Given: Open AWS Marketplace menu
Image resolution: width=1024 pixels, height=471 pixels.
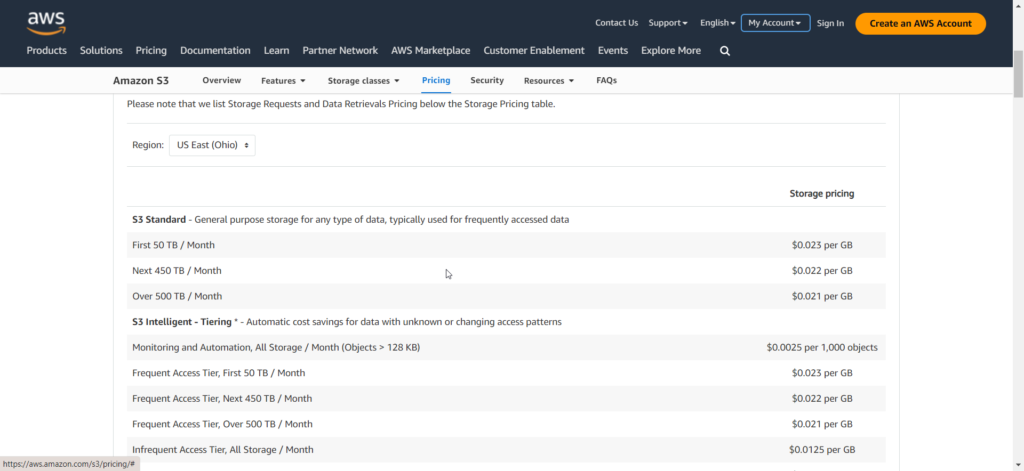Looking at the screenshot, I should [x=430, y=50].
